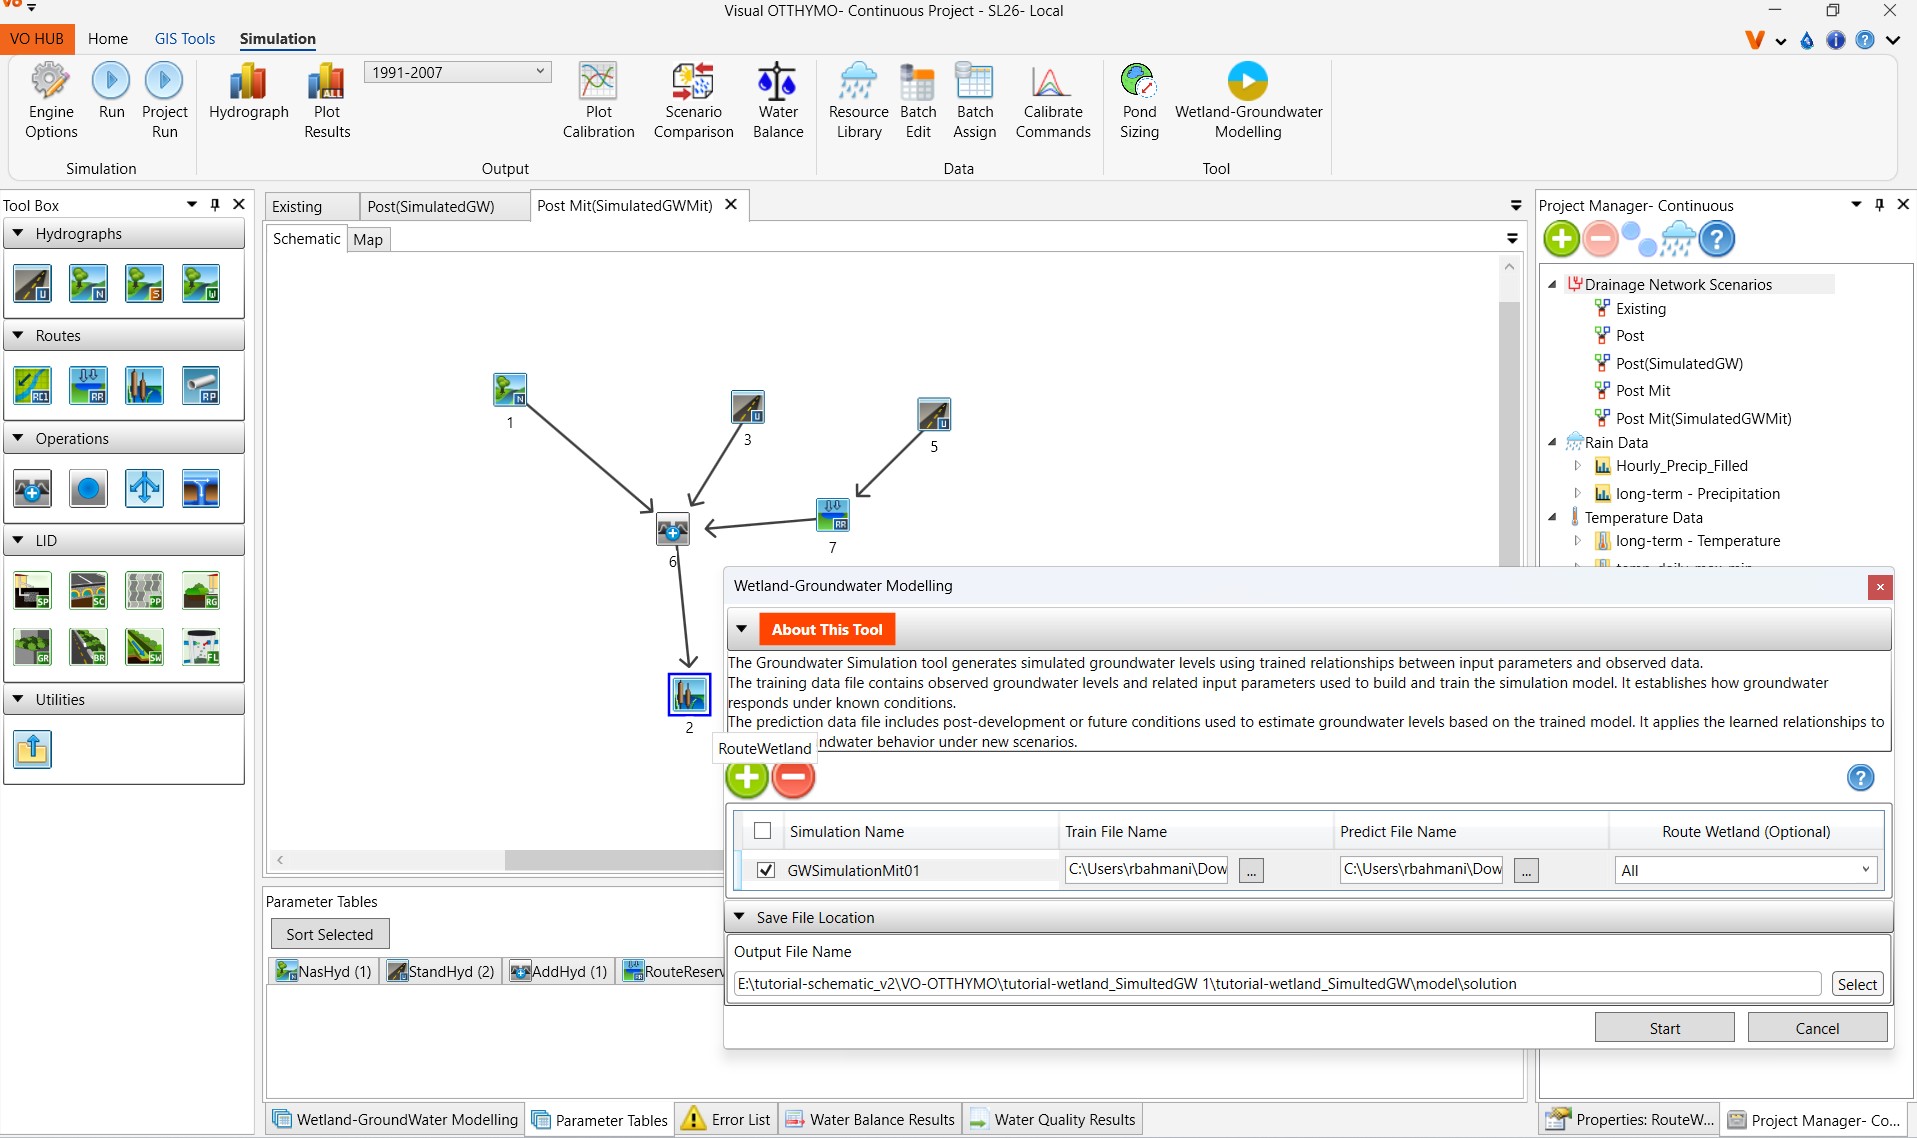The width and height of the screenshot is (1917, 1138).
Task: Switch to the GIS Tools ribbon tab
Action: click(x=185, y=38)
